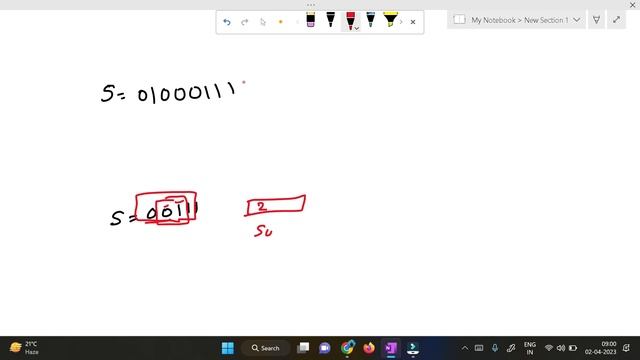The image size is (640, 360).
Task: Open Firefox from the taskbar
Action: click(x=369, y=348)
